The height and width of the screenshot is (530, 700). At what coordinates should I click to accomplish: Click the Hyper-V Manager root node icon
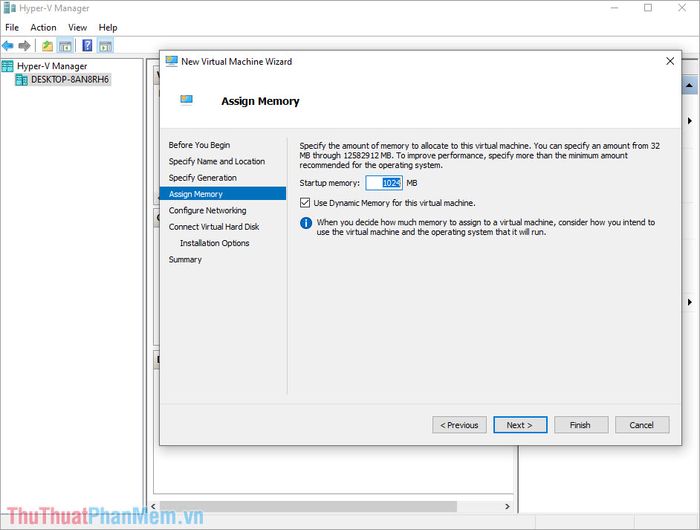pos(8,66)
